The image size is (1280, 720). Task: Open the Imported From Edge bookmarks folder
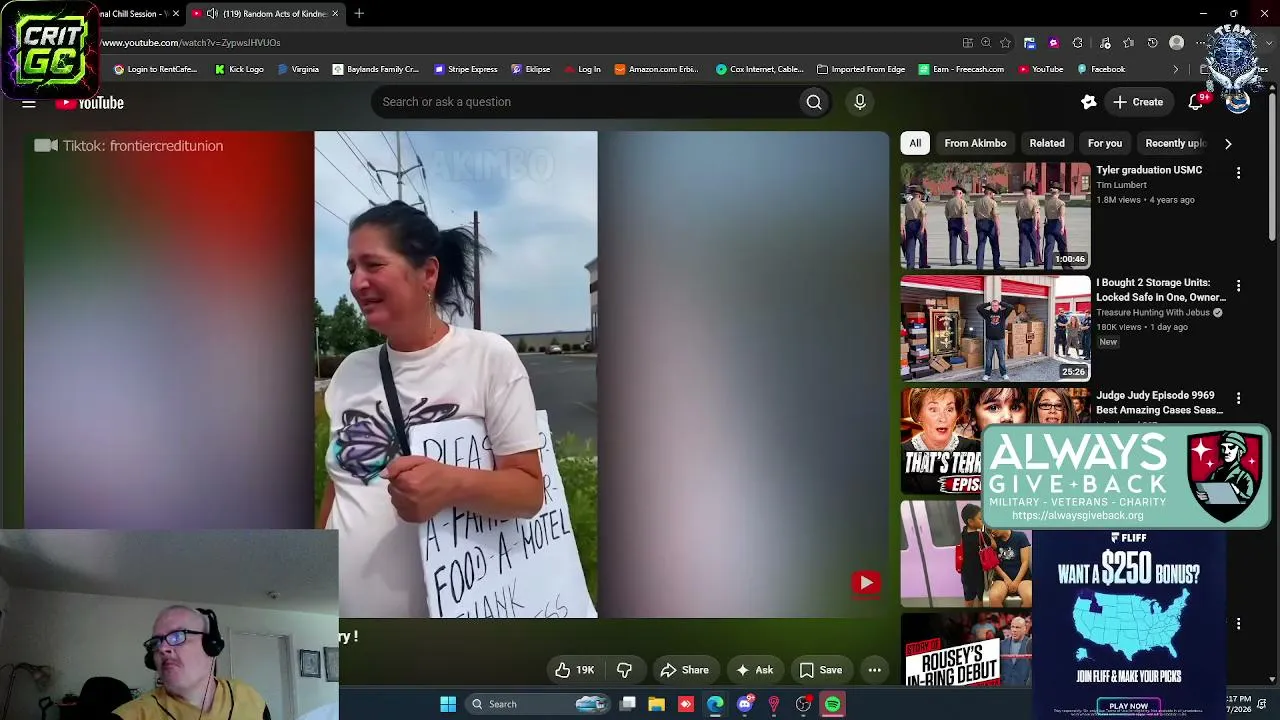tap(860, 69)
